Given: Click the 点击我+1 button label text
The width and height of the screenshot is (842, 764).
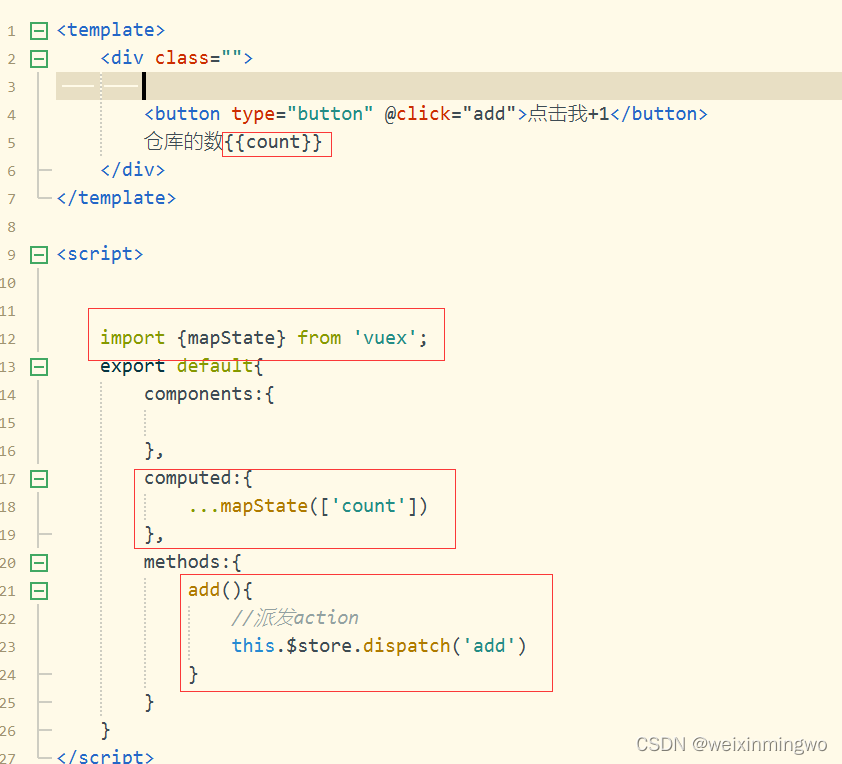Looking at the screenshot, I should [x=569, y=114].
